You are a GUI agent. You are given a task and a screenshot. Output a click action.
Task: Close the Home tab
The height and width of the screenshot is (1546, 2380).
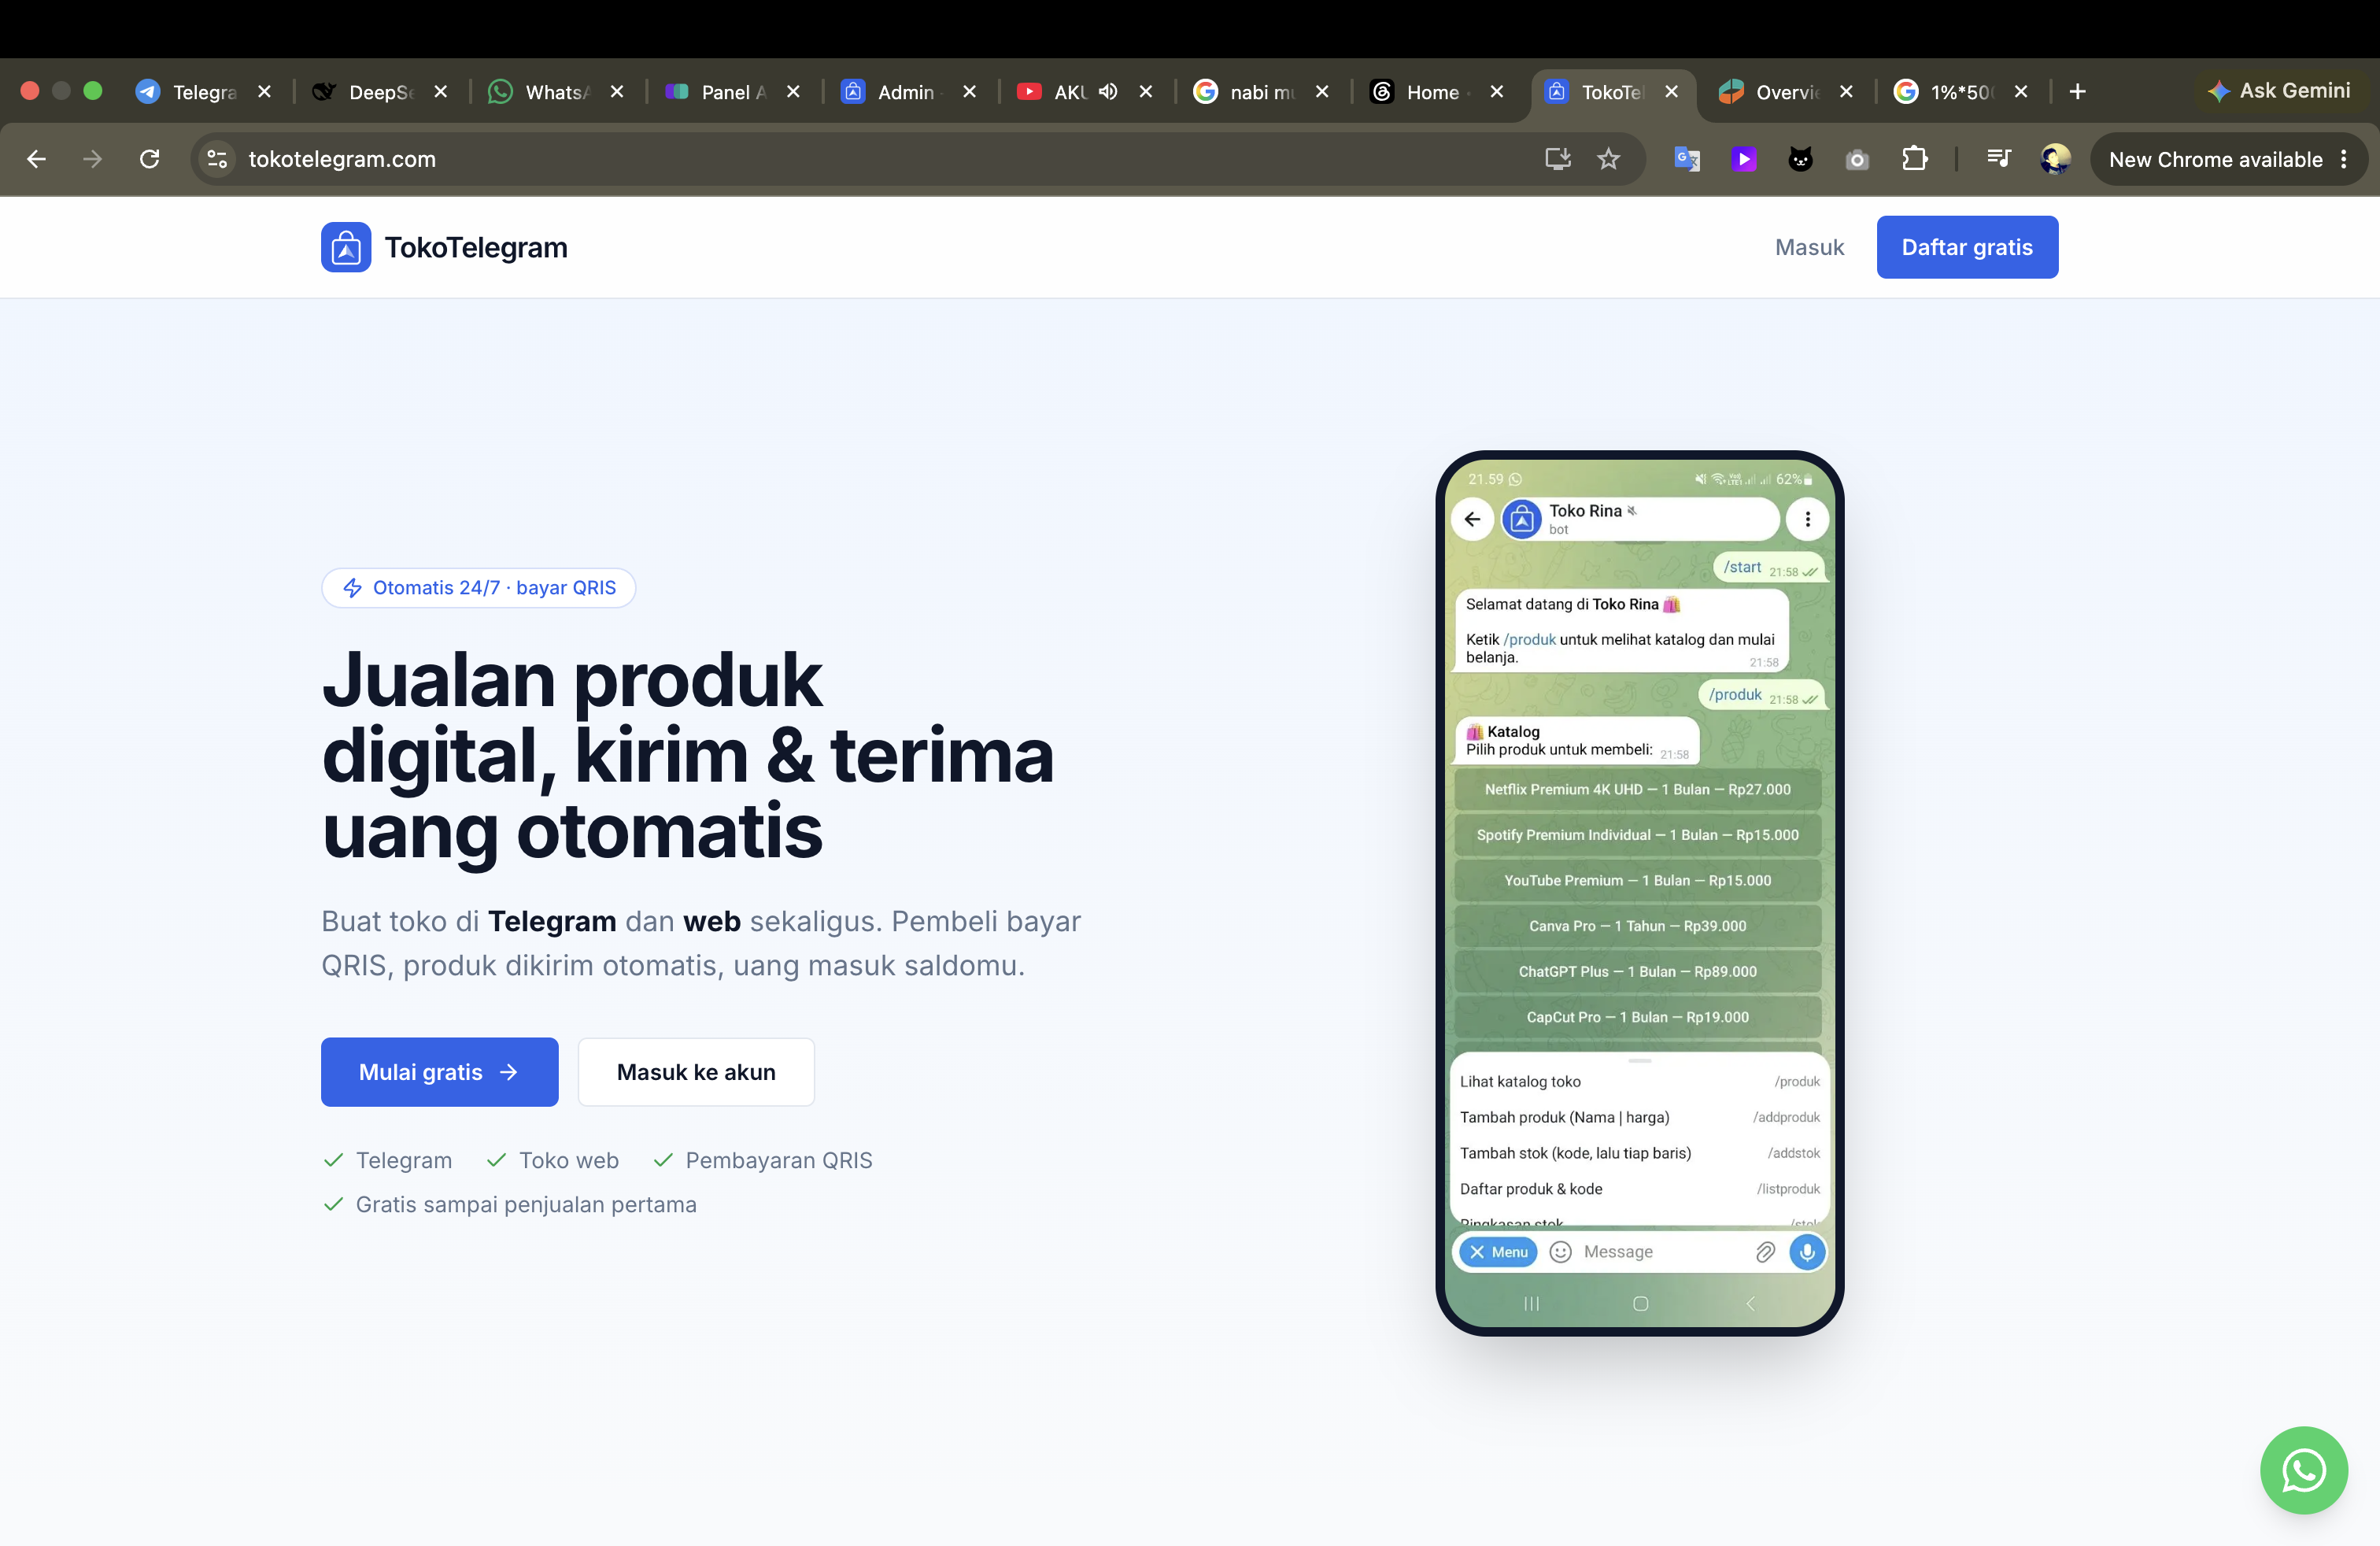[x=1497, y=92]
